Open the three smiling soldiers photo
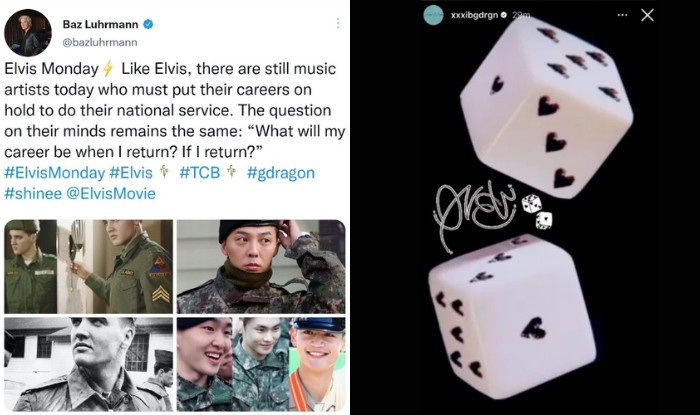The width and height of the screenshot is (700, 415). pos(261,364)
